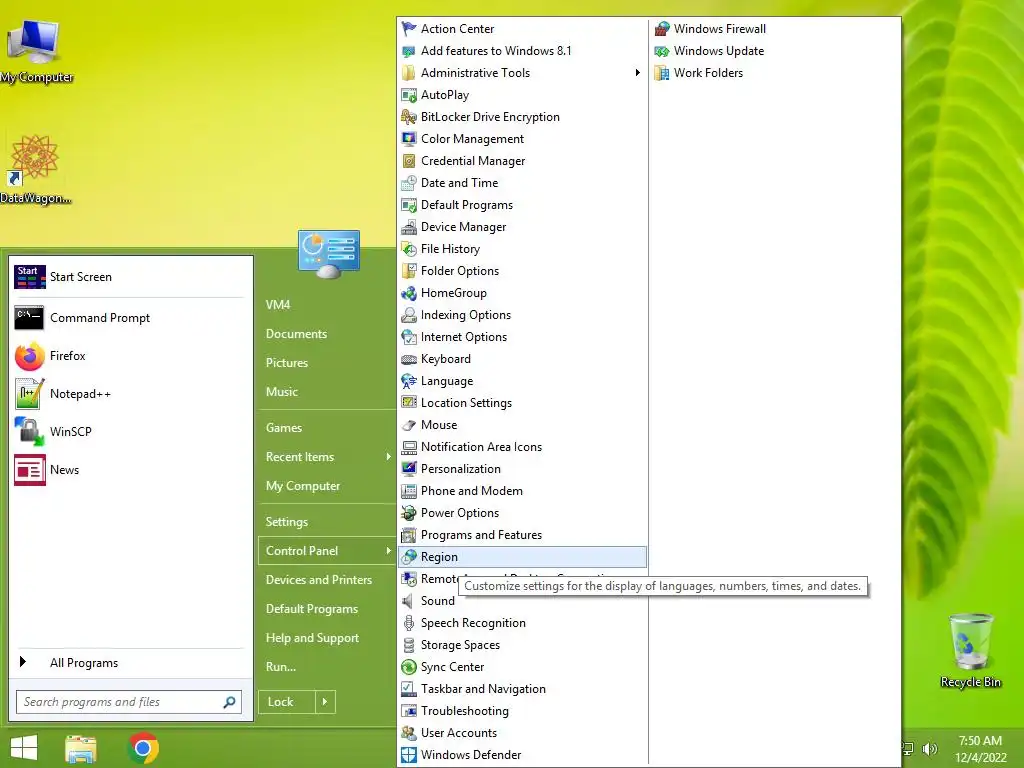Open the Start Screen tile icon
Viewport: 1024px width, 768px height.
tap(29, 277)
